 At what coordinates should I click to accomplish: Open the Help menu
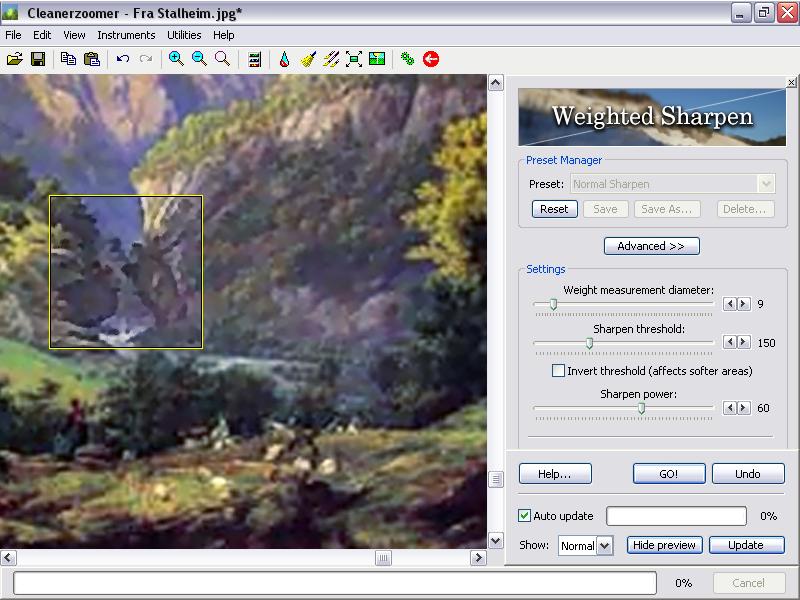223,35
